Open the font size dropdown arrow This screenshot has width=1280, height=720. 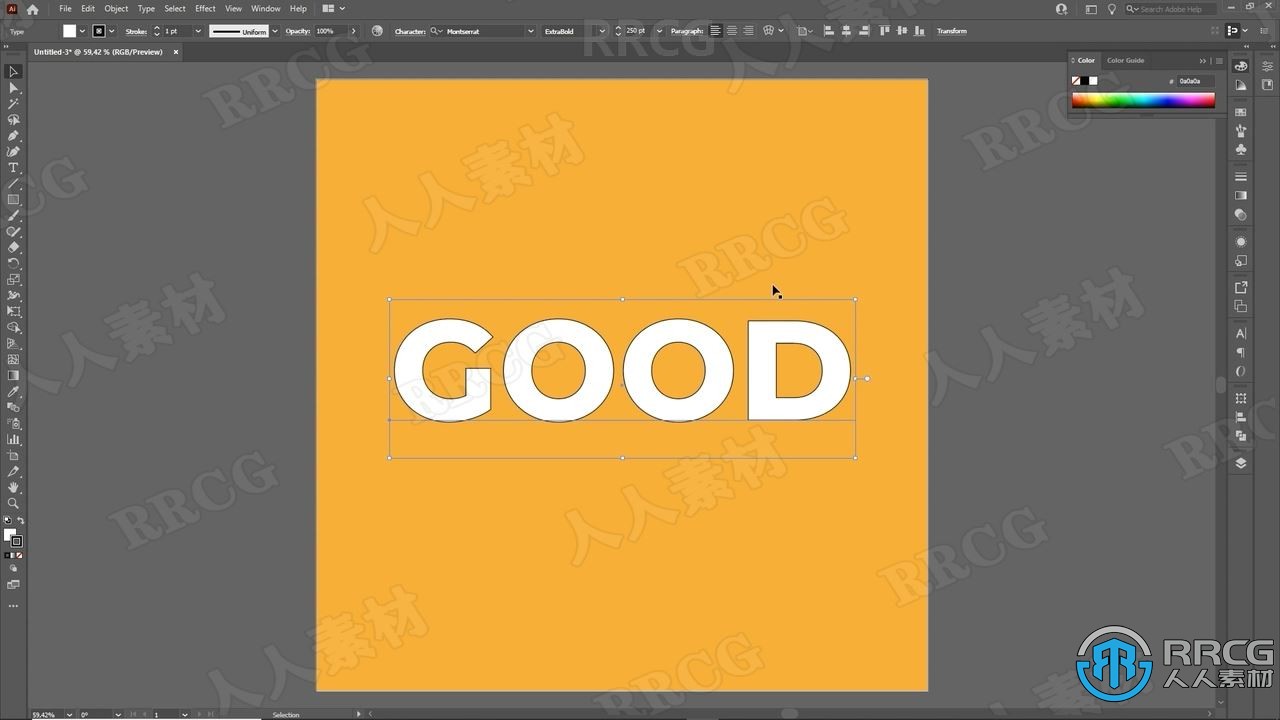click(x=659, y=31)
